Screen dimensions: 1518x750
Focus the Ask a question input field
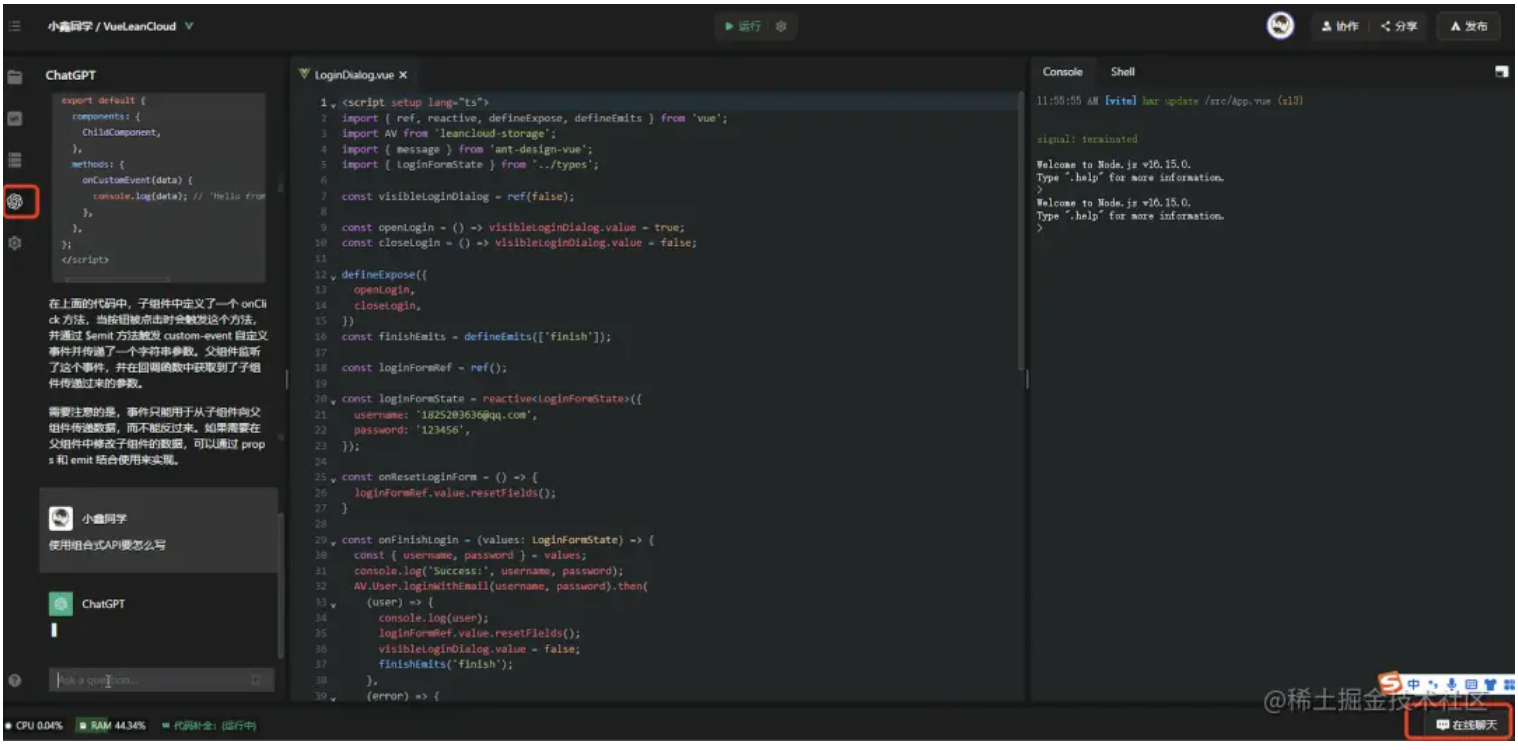(x=161, y=680)
